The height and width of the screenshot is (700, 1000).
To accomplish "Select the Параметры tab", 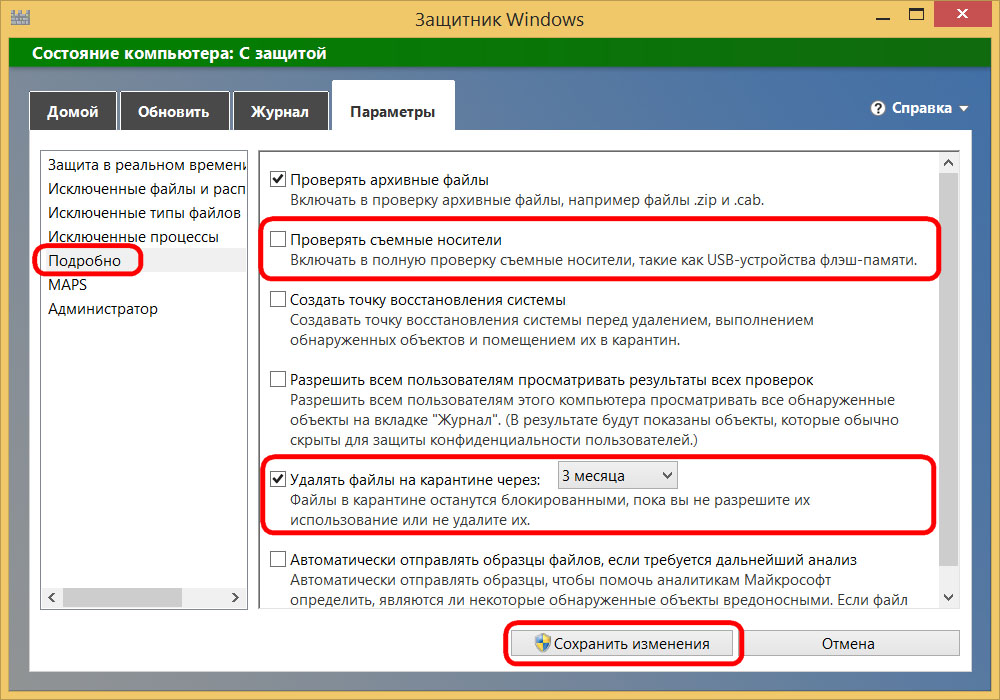I will tap(393, 107).
